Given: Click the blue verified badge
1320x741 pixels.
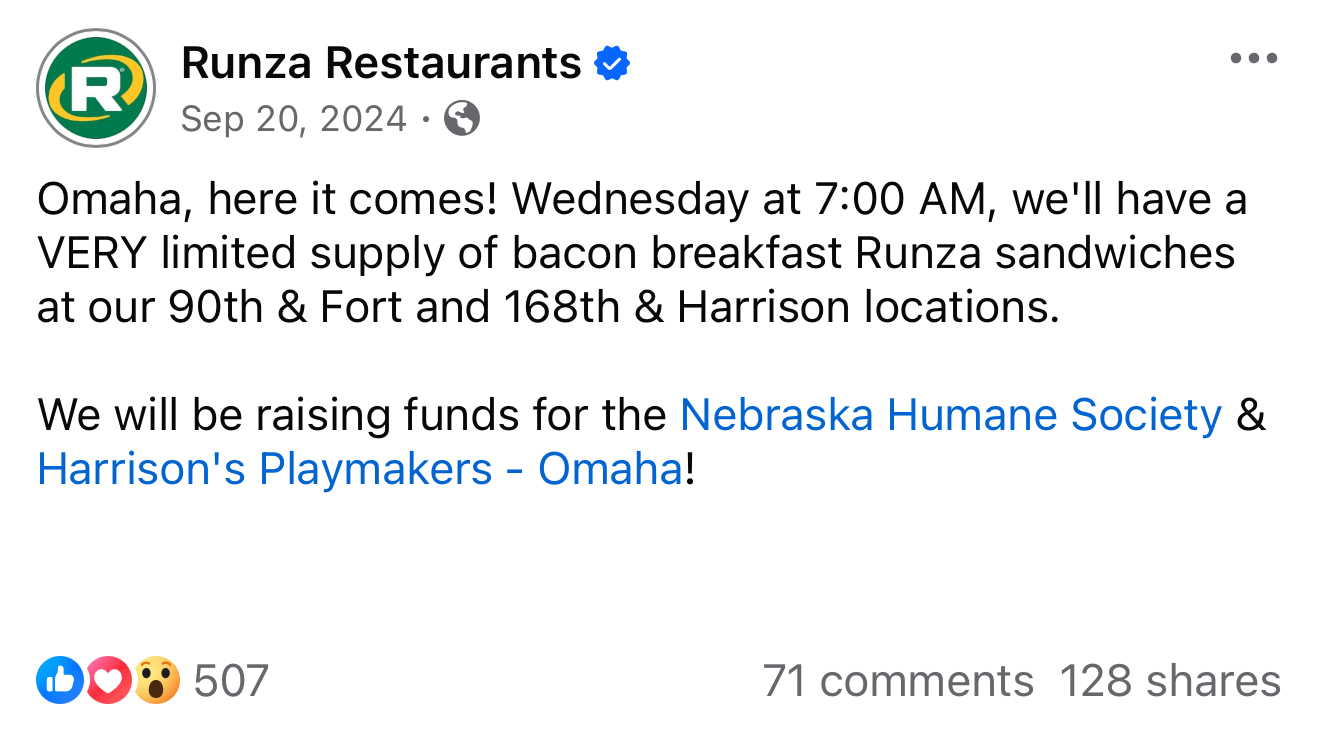Looking at the screenshot, I should [x=612, y=65].
